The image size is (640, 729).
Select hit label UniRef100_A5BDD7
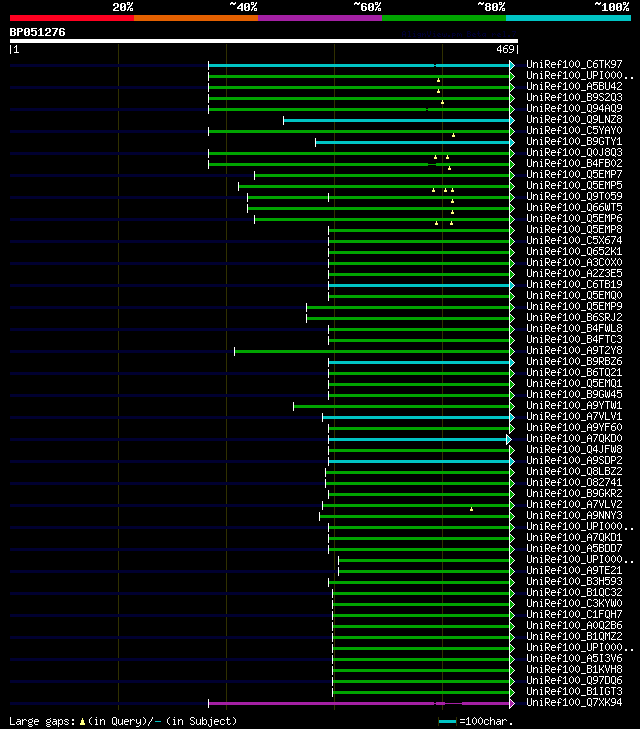[x=574, y=548]
